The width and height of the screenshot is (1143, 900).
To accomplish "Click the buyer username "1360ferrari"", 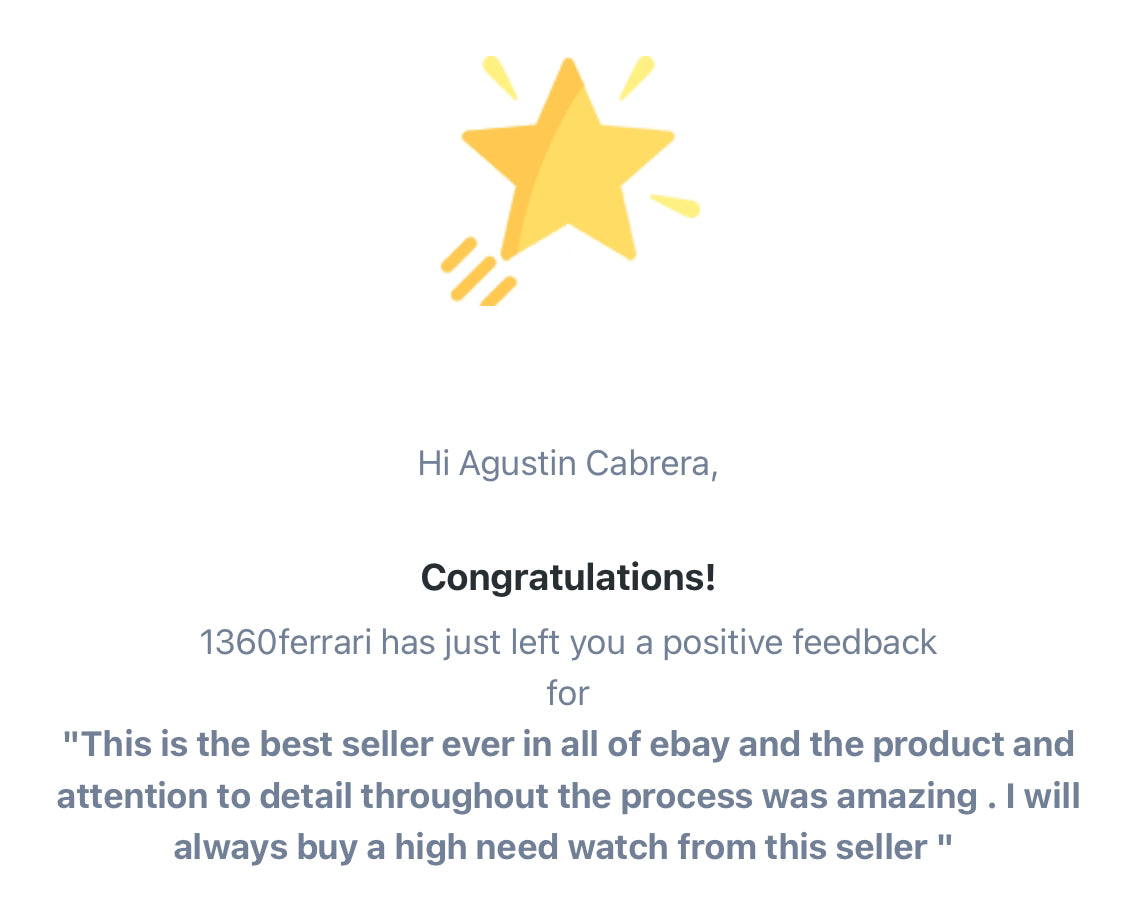I will click(286, 643).
